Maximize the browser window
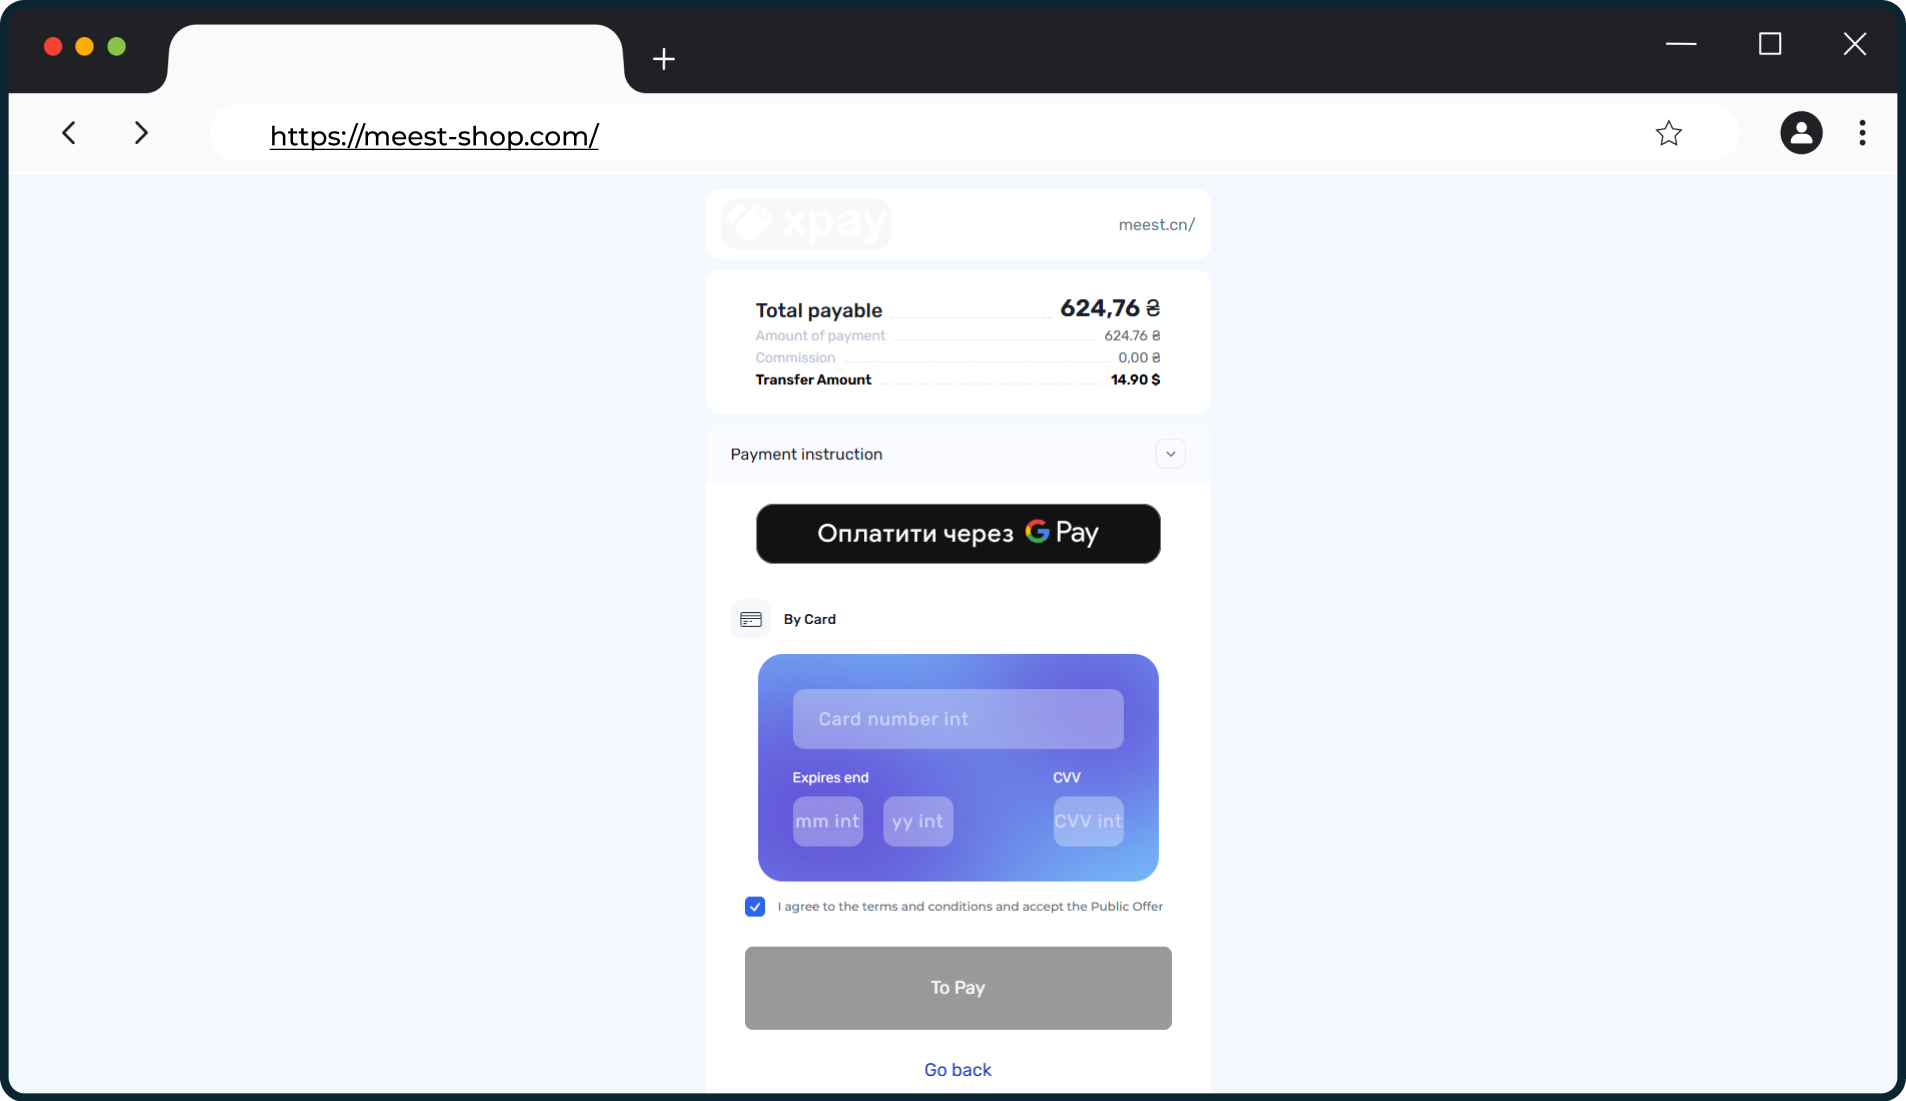This screenshot has height=1101, width=1906. tap(1770, 44)
